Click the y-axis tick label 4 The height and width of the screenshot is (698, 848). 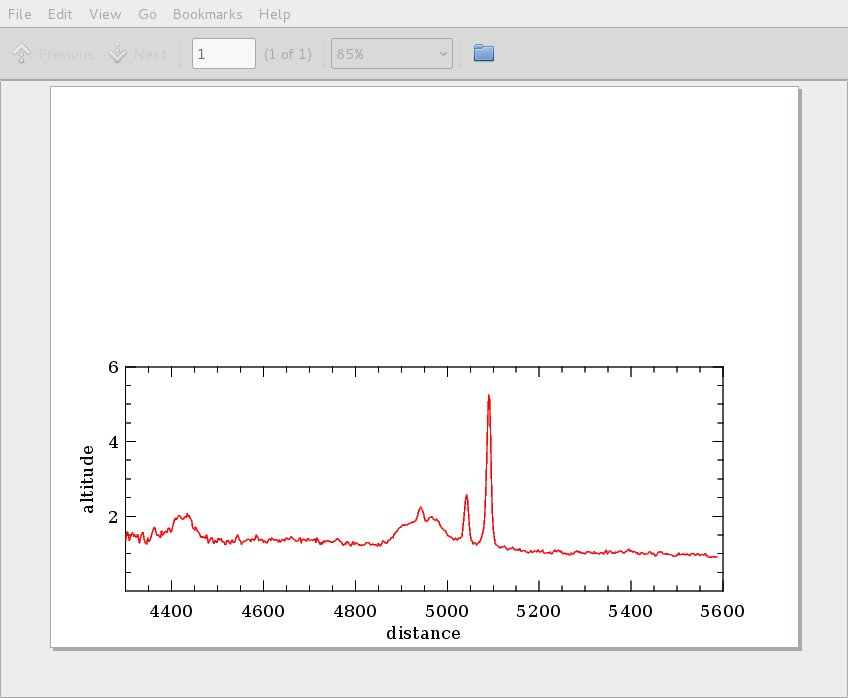pyautogui.click(x=113, y=442)
